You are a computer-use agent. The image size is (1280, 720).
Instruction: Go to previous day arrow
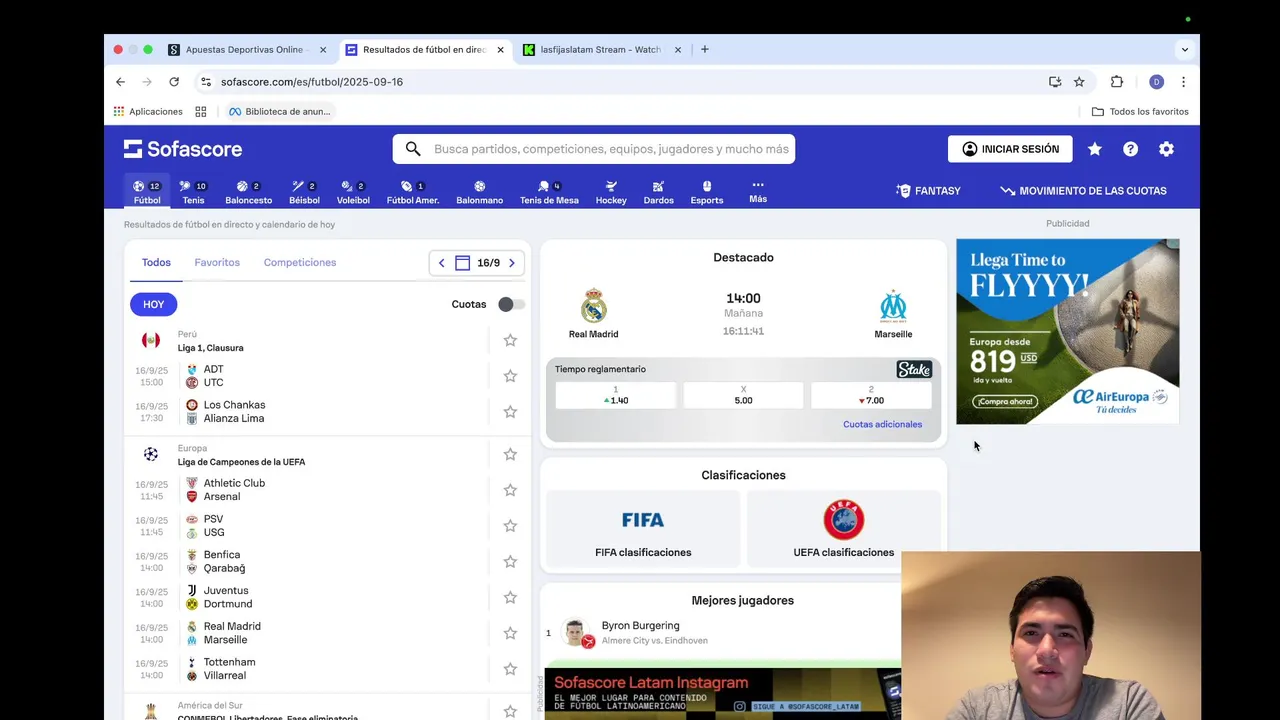[442, 263]
